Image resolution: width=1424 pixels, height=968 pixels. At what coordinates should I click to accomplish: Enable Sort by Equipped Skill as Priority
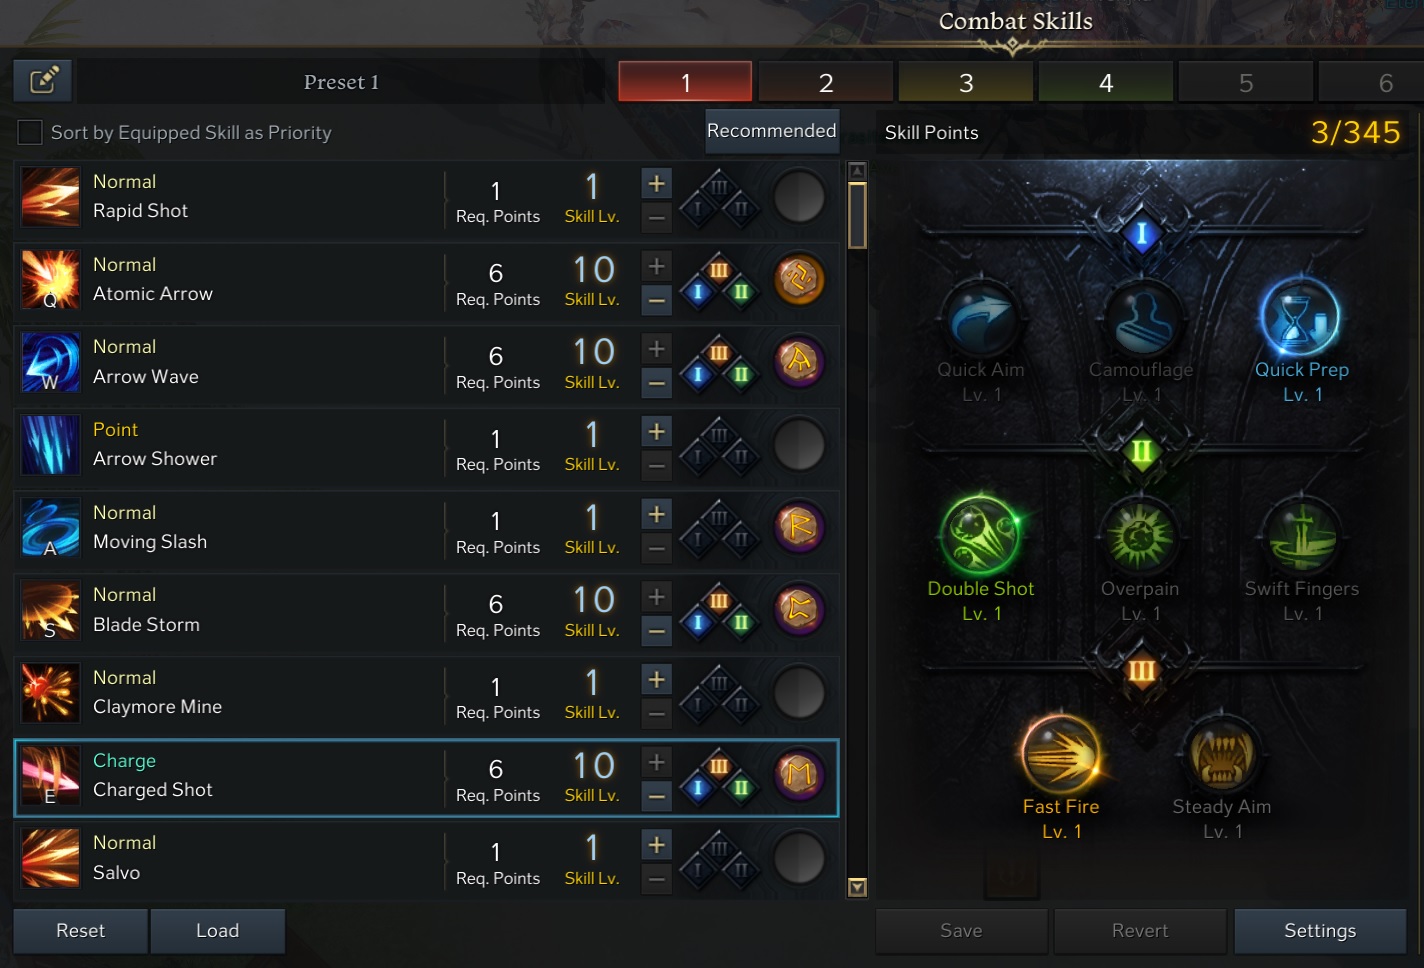(x=30, y=132)
